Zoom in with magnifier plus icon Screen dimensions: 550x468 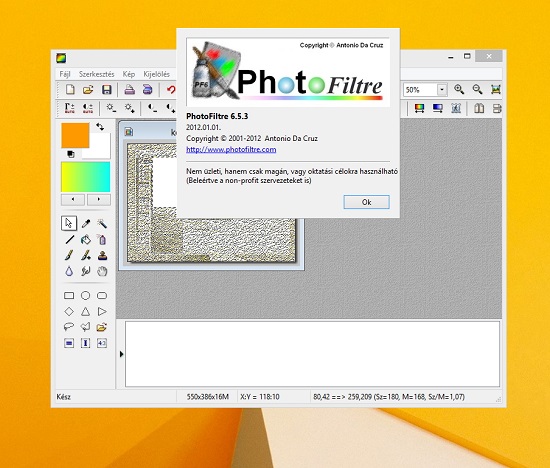pyautogui.click(x=459, y=89)
